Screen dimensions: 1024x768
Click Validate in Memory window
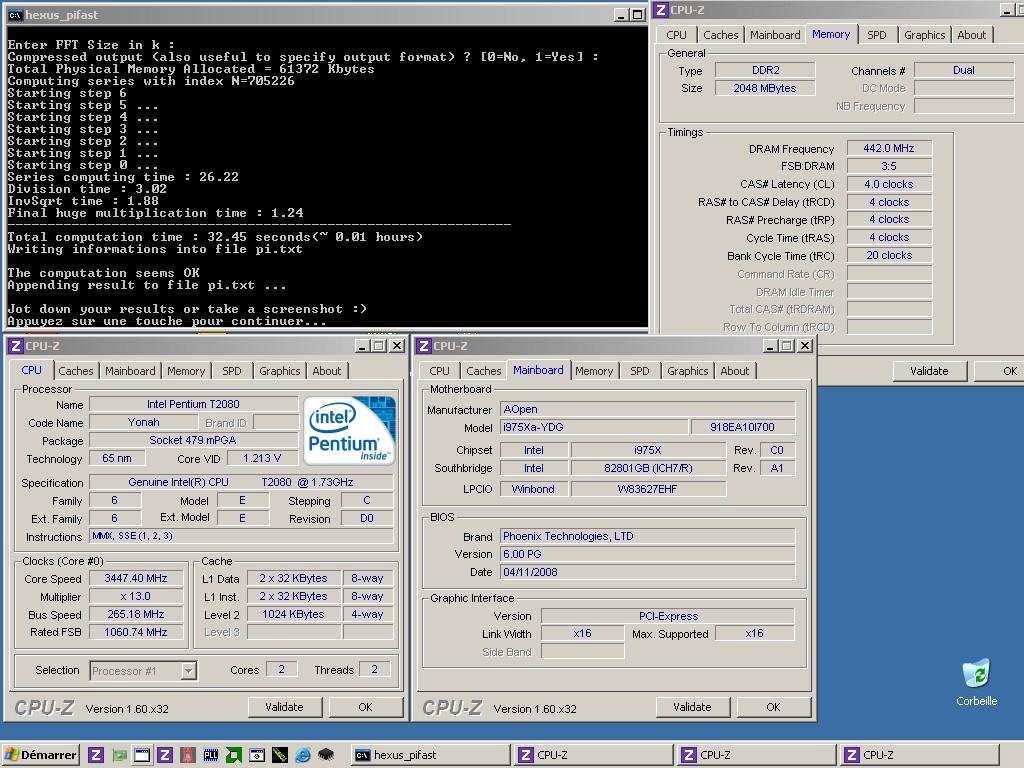click(929, 371)
